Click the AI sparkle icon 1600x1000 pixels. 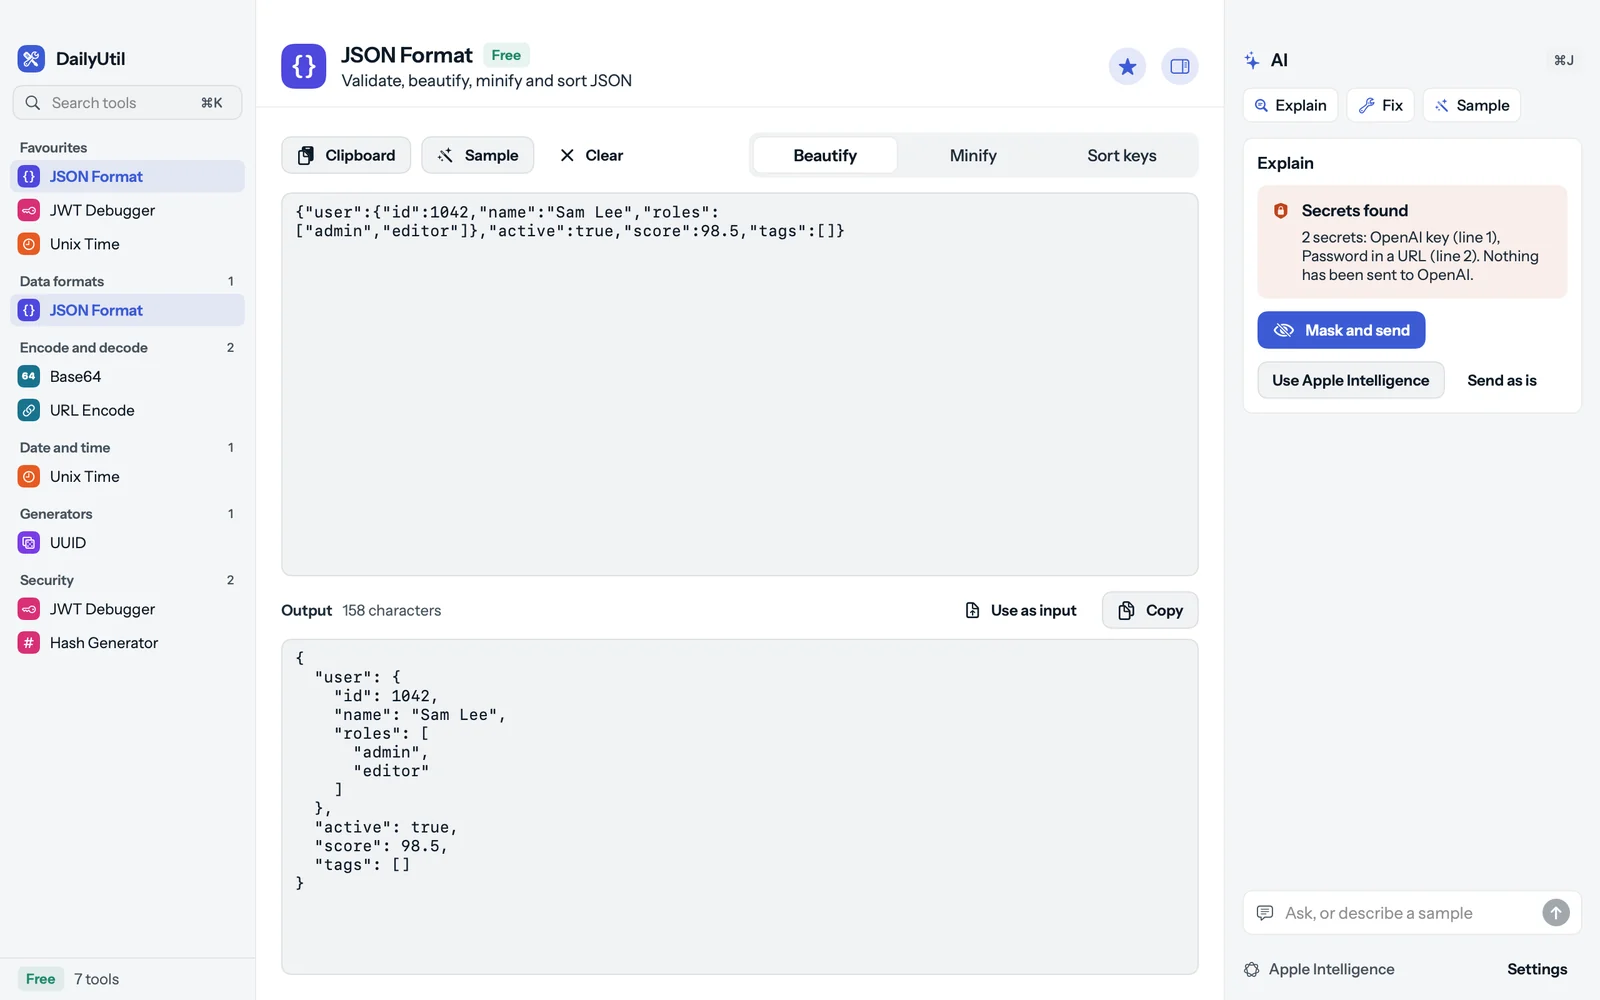click(1252, 60)
